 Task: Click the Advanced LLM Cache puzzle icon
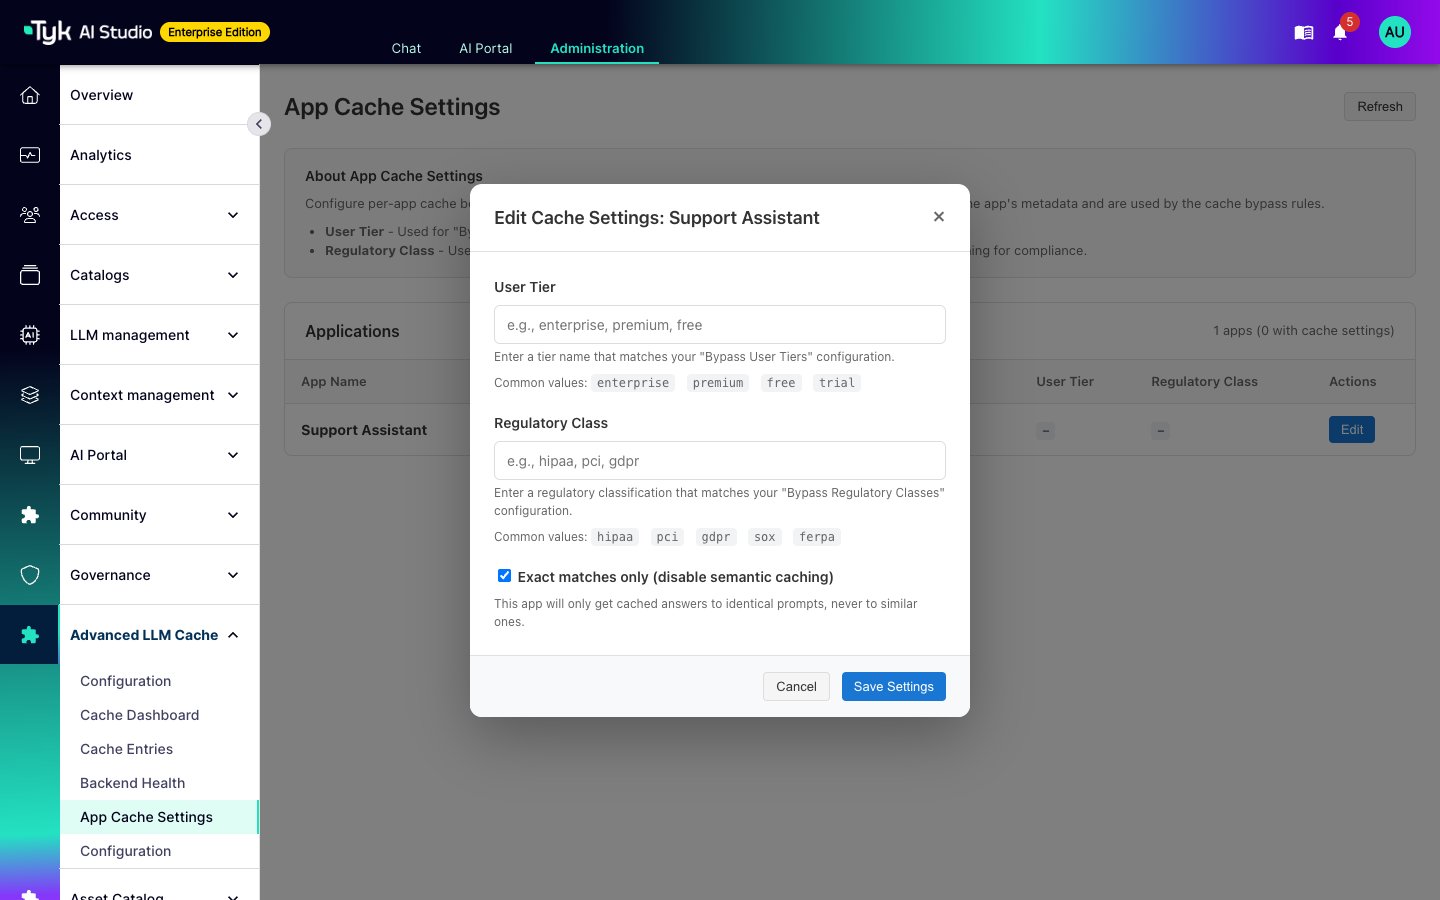(30, 635)
